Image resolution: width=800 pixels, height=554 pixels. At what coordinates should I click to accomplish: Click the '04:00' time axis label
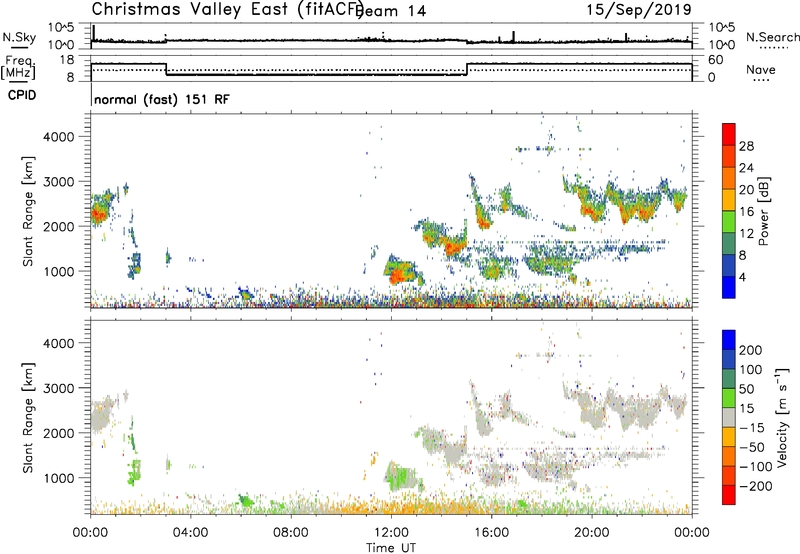(x=191, y=533)
